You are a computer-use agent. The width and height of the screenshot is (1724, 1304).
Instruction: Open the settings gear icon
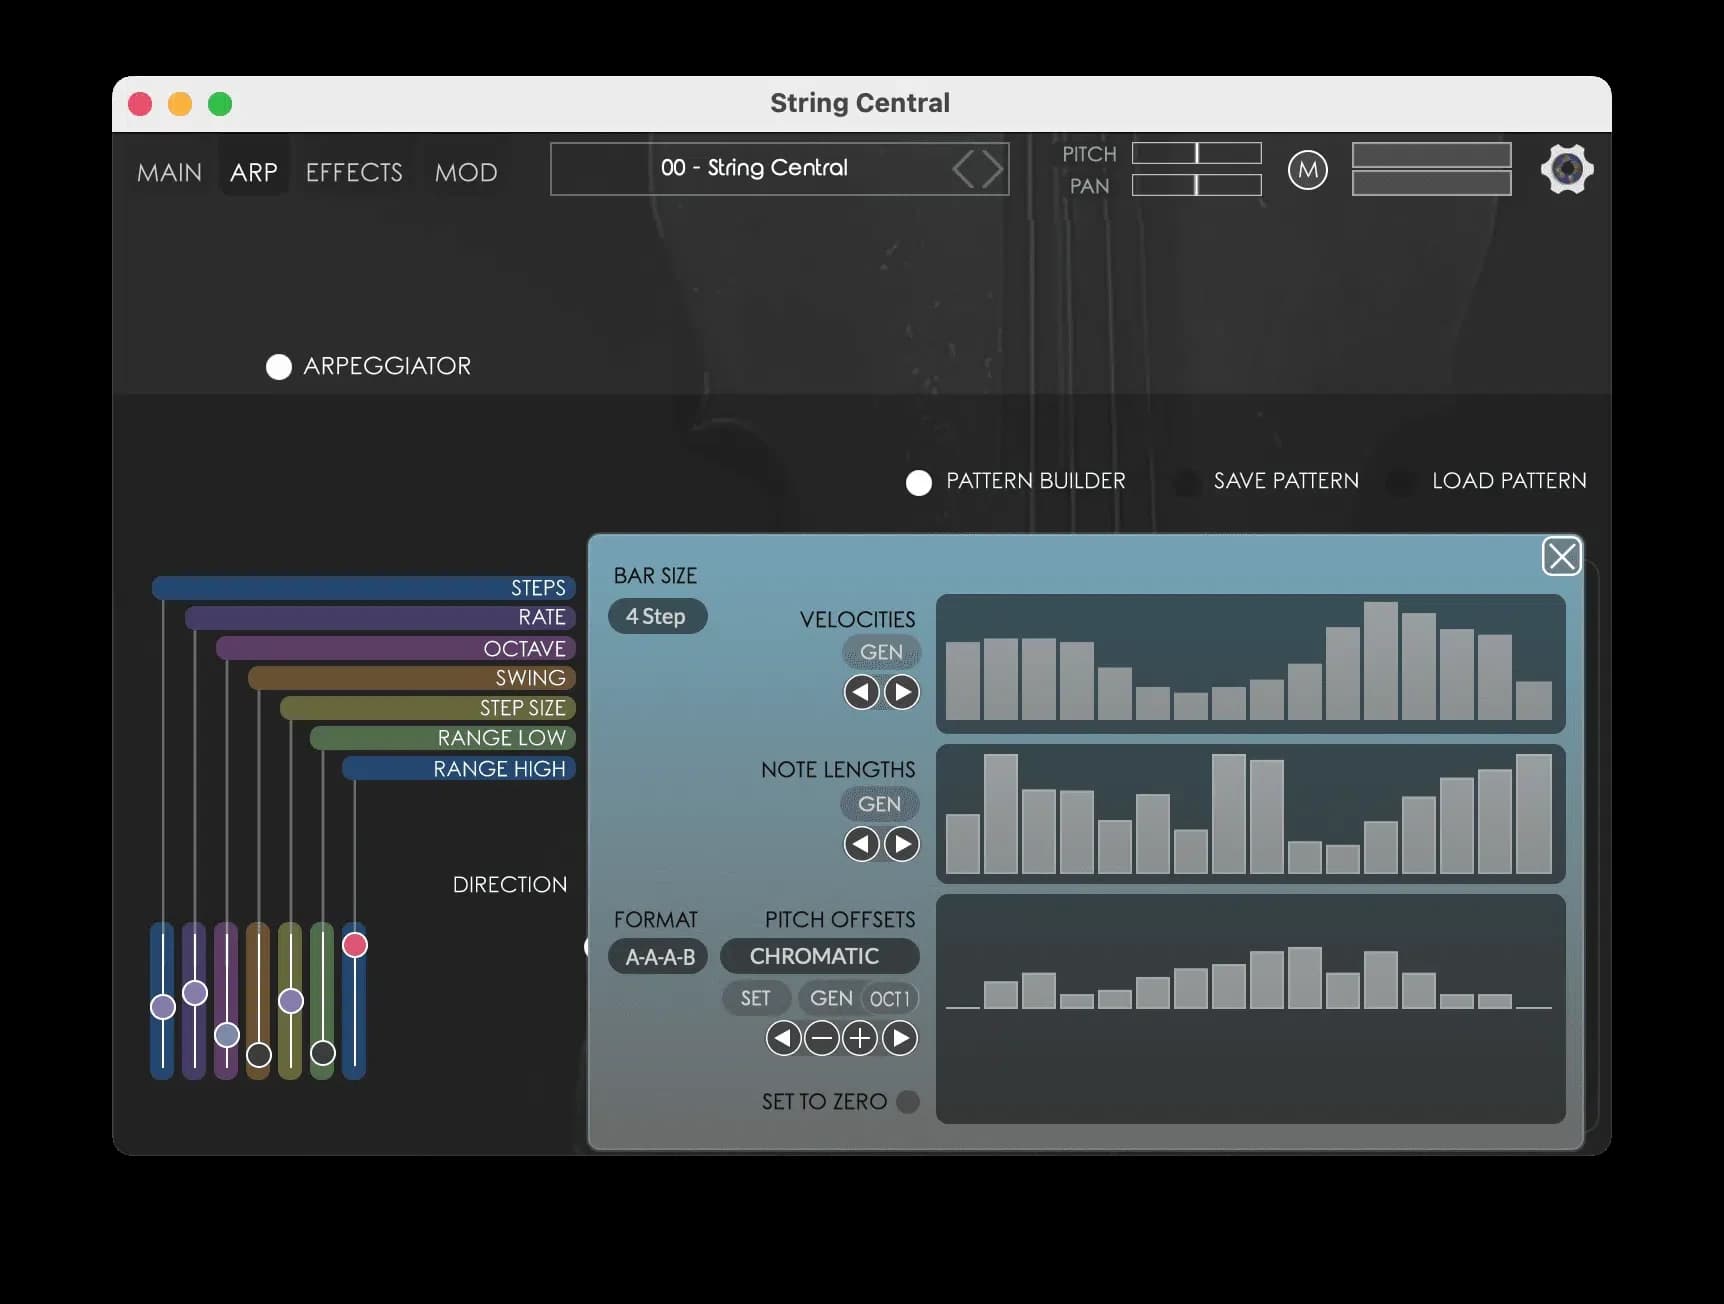click(x=1566, y=169)
